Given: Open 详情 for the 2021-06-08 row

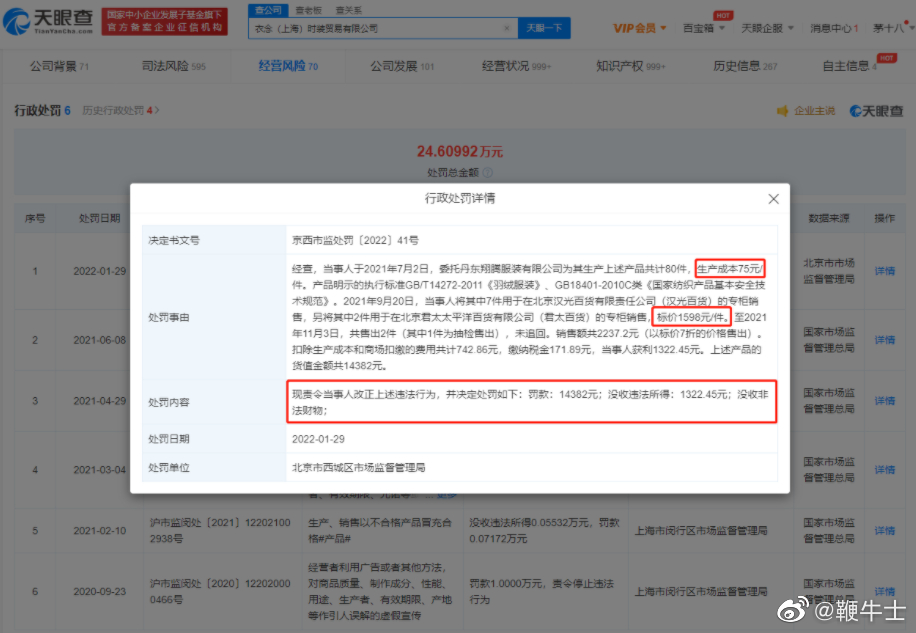Looking at the screenshot, I should [x=884, y=340].
